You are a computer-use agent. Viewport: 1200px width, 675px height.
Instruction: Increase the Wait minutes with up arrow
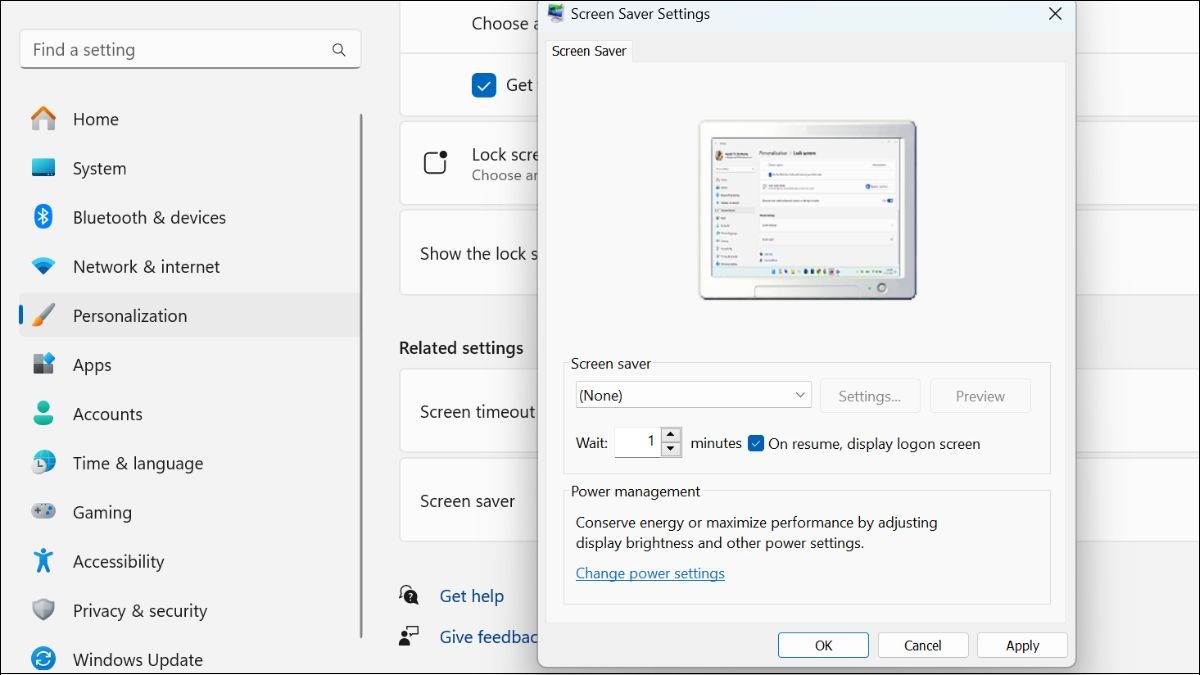(x=671, y=435)
